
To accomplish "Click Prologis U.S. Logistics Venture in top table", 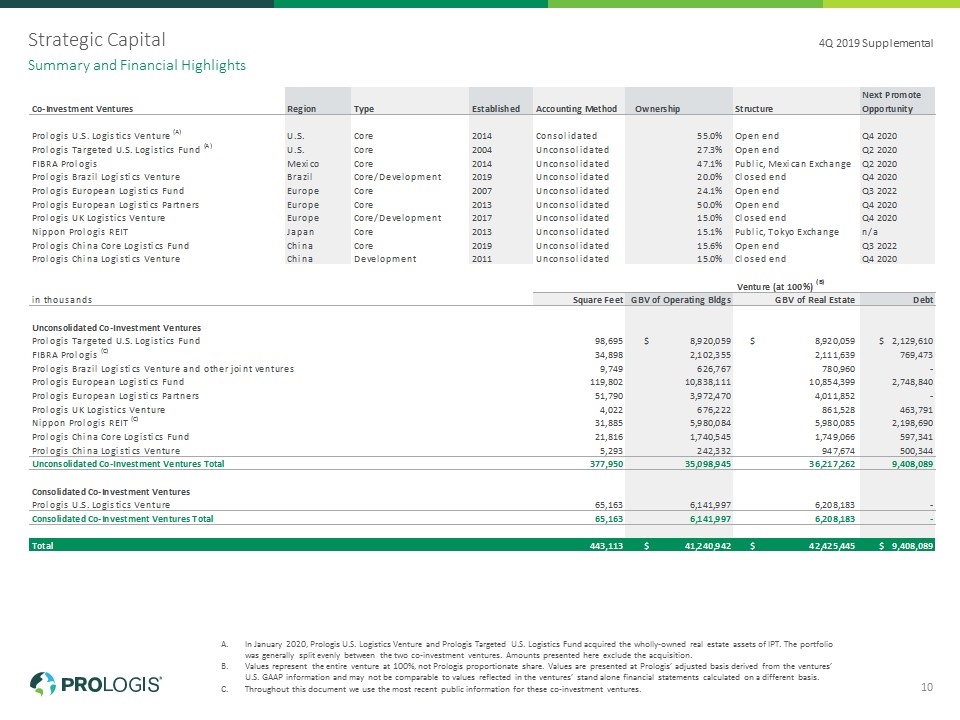I will (x=101, y=136).
